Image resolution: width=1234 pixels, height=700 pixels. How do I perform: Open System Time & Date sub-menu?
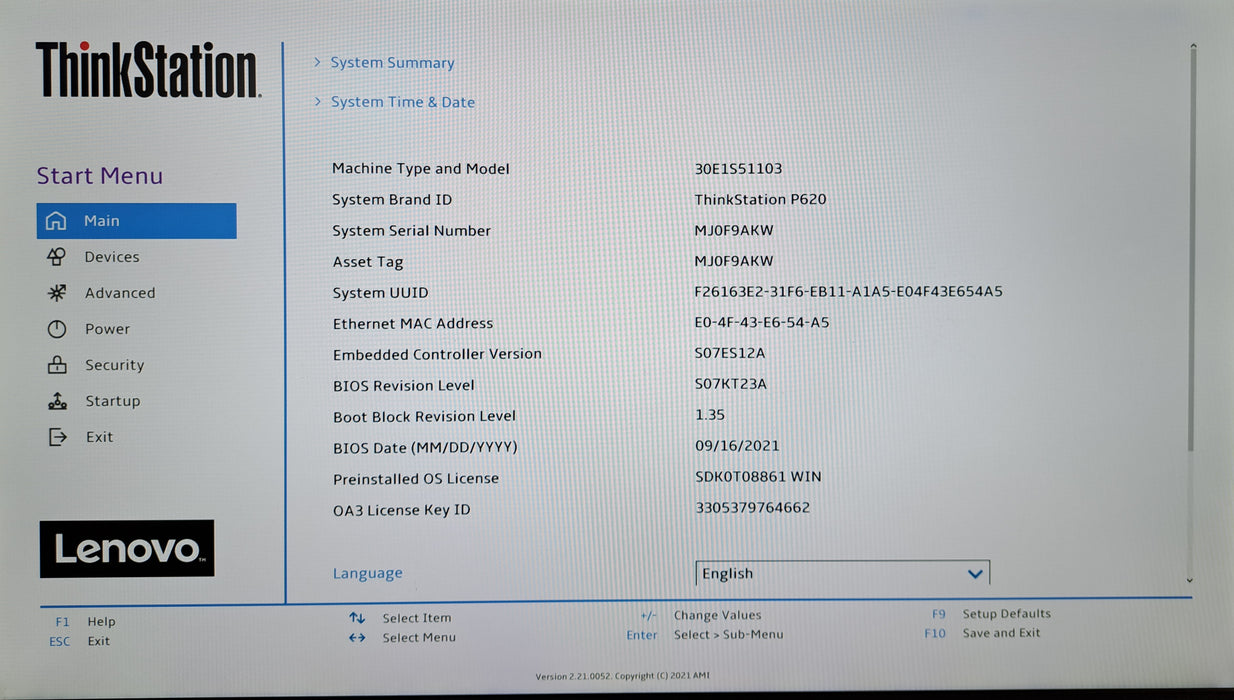[403, 102]
